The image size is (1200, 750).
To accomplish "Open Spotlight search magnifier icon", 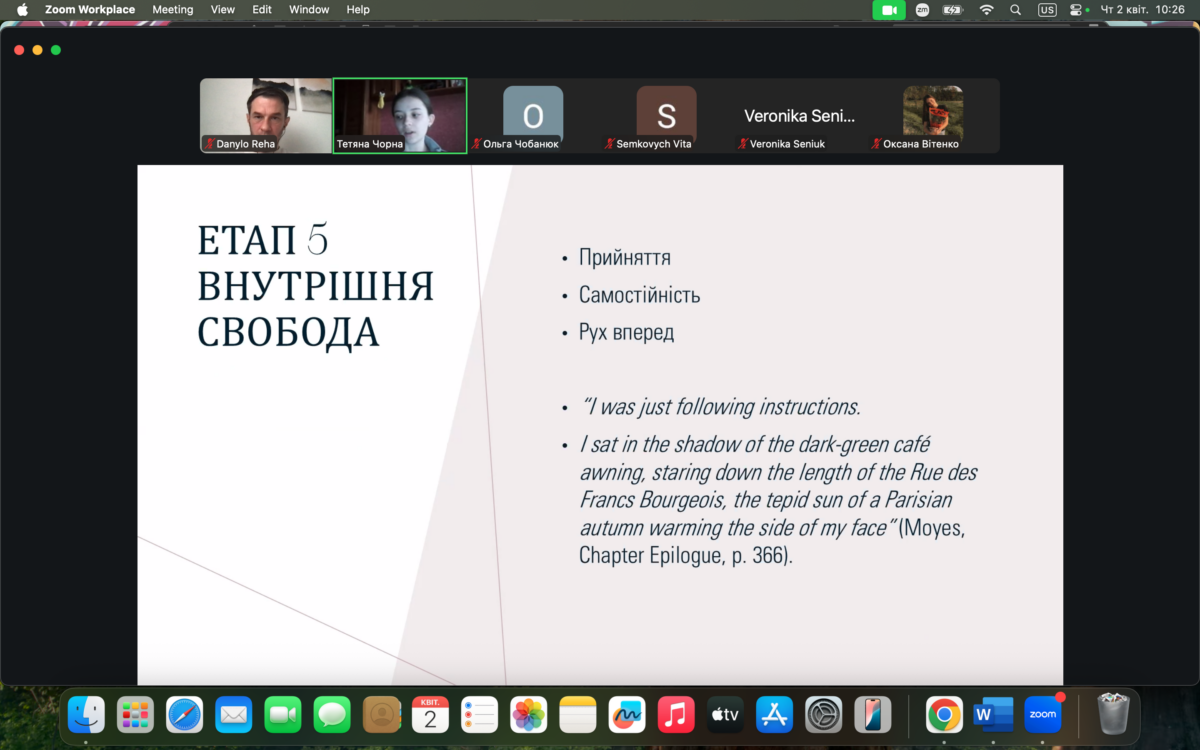I will (1016, 10).
